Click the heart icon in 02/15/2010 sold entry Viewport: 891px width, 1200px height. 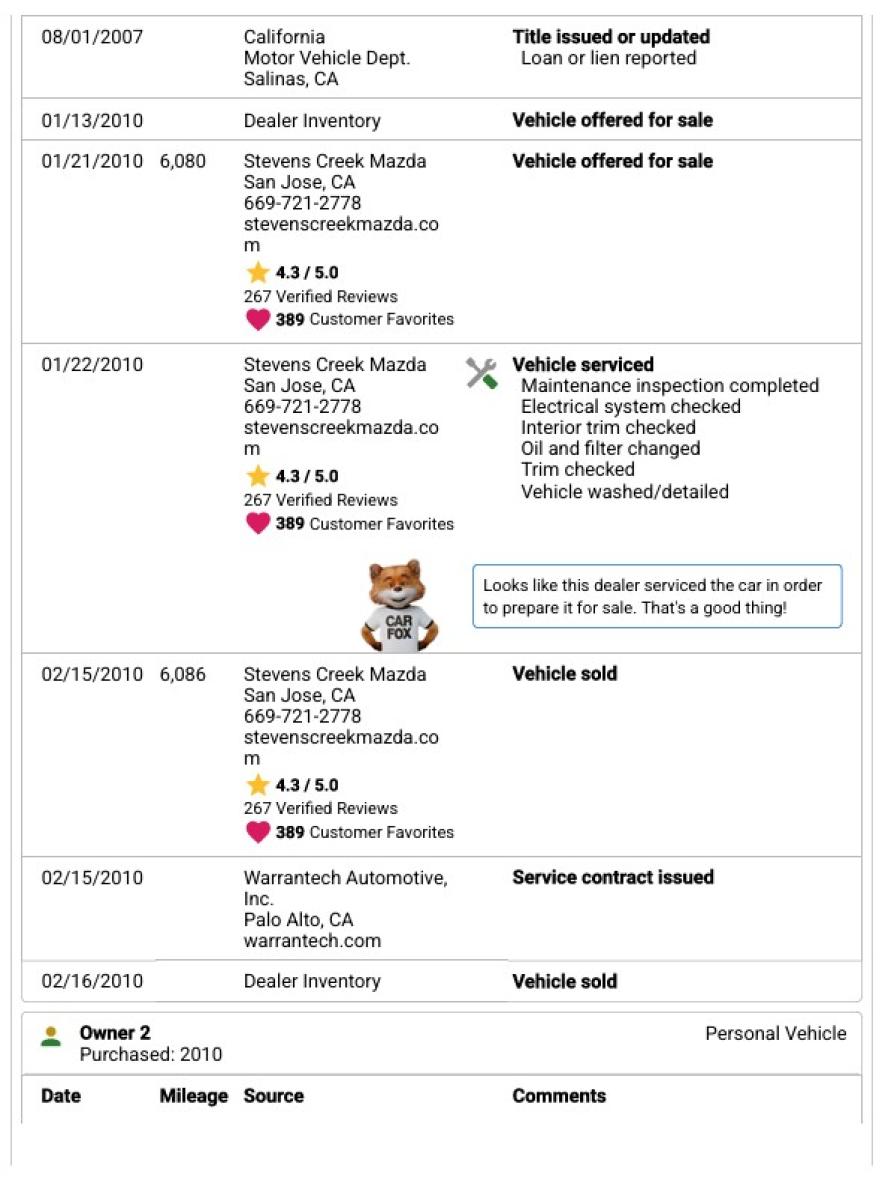click(258, 832)
